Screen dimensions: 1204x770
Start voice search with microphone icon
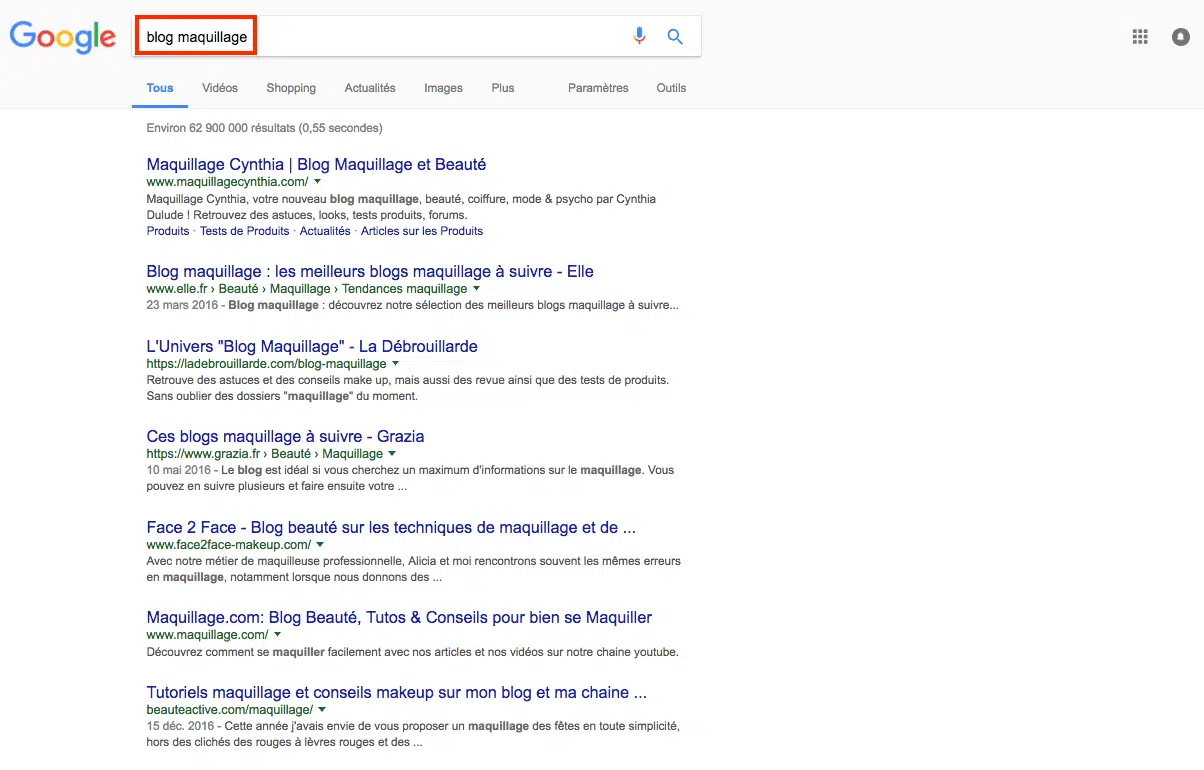click(x=639, y=37)
